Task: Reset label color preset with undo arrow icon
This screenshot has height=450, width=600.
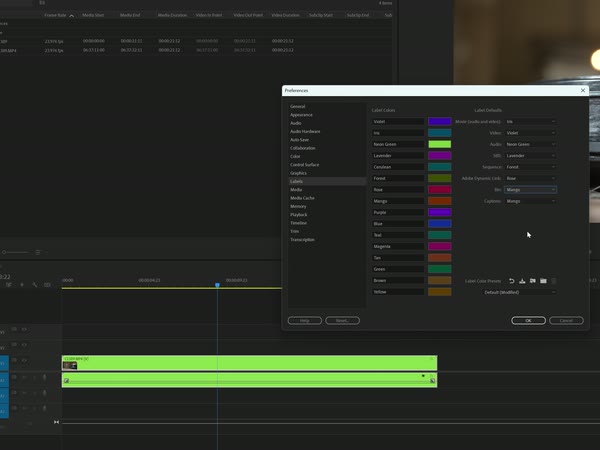Action: click(512, 281)
